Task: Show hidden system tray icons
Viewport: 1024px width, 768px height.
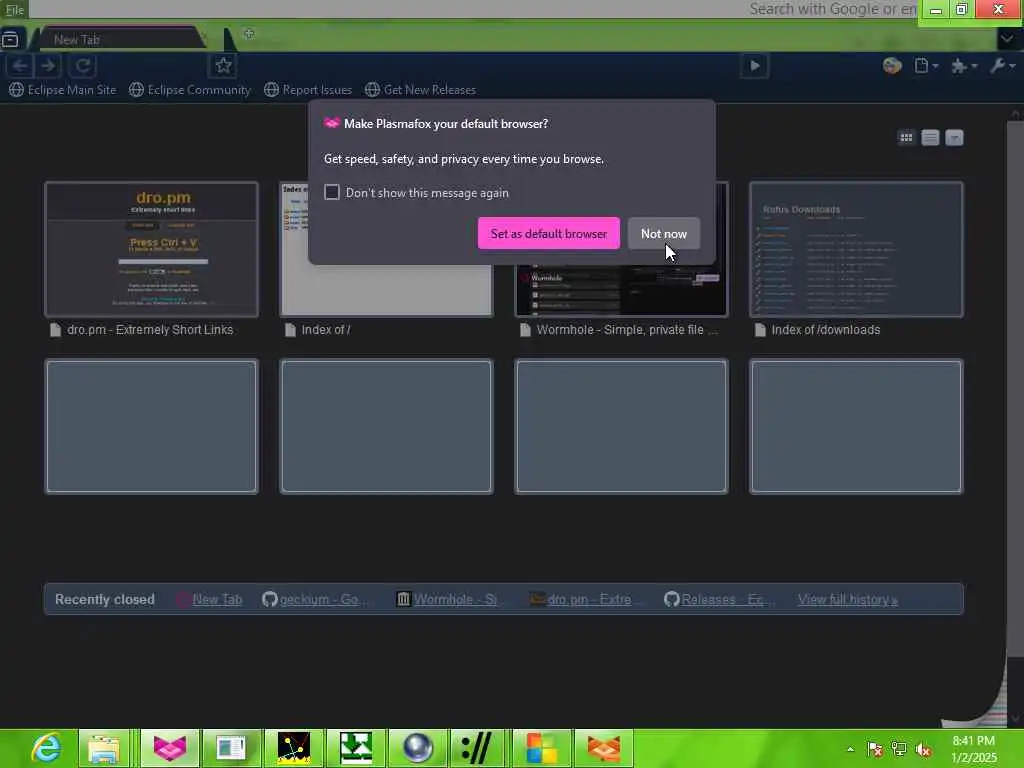Action: pos(850,749)
